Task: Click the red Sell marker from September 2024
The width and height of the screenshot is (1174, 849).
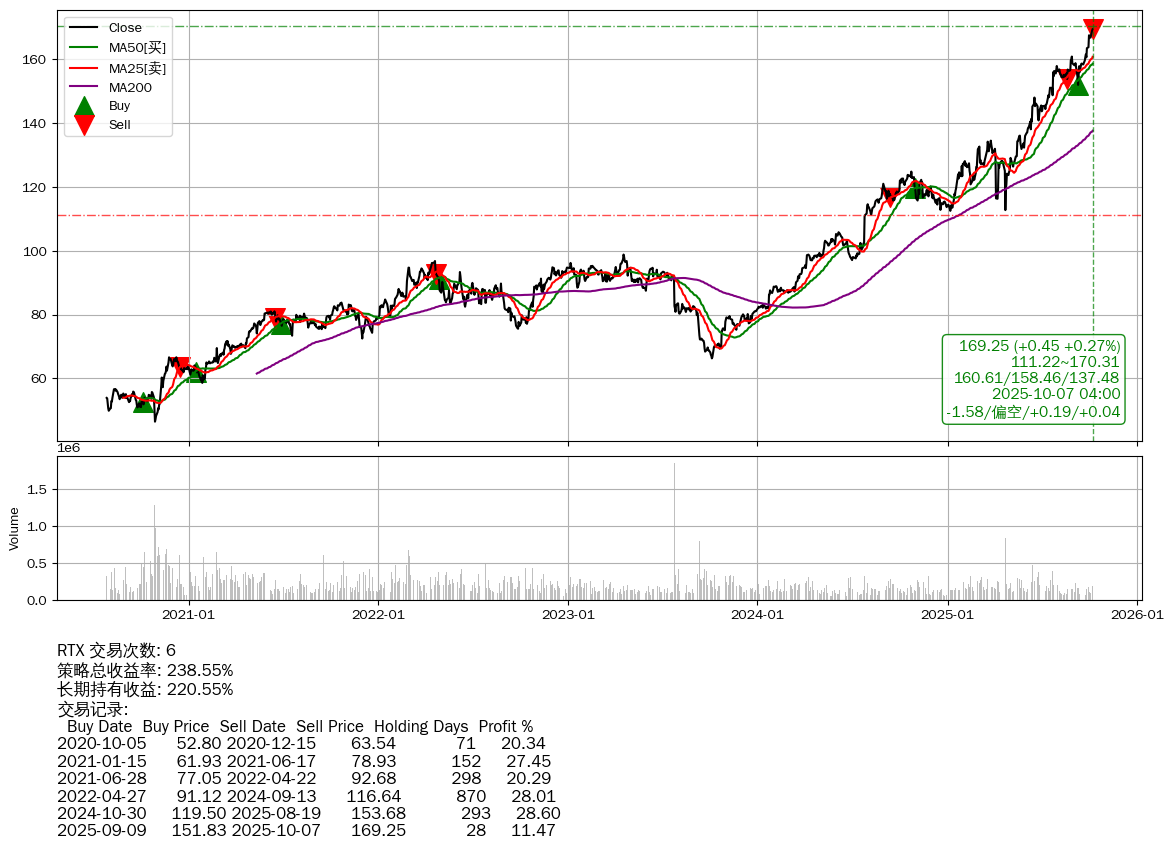Action: coord(889,196)
